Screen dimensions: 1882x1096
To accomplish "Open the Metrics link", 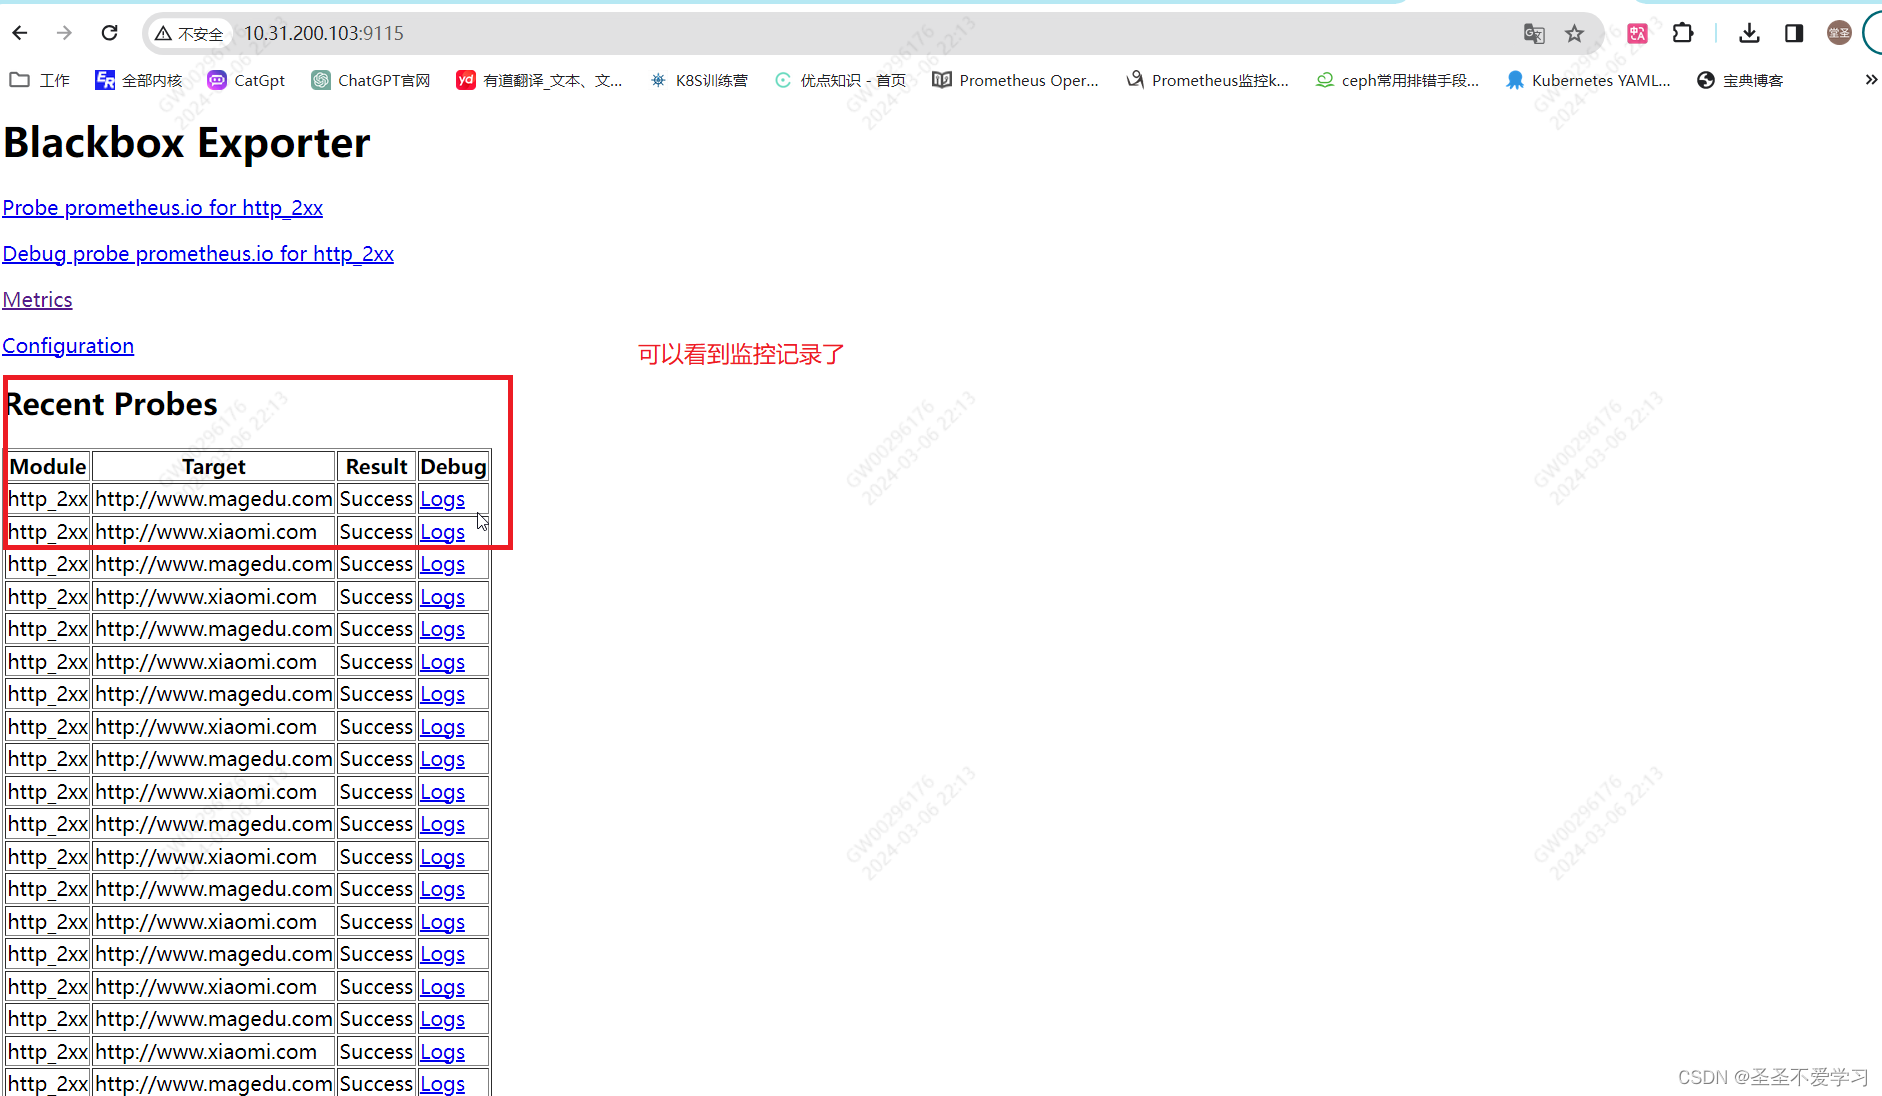I will 37,300.
